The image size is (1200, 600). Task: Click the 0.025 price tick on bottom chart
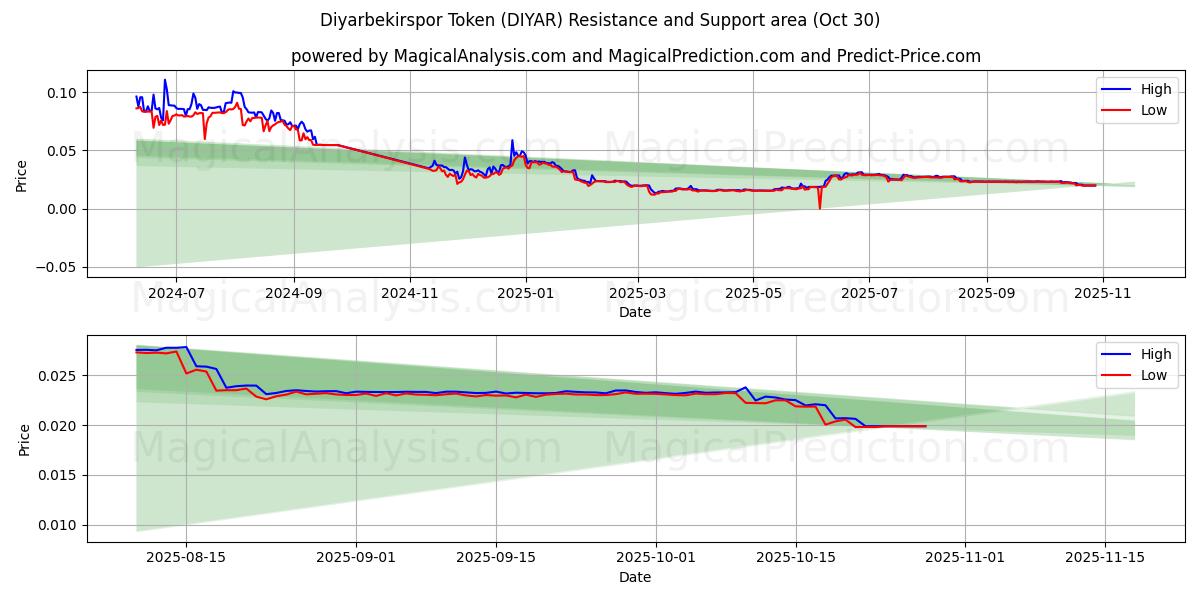(58, 376)
